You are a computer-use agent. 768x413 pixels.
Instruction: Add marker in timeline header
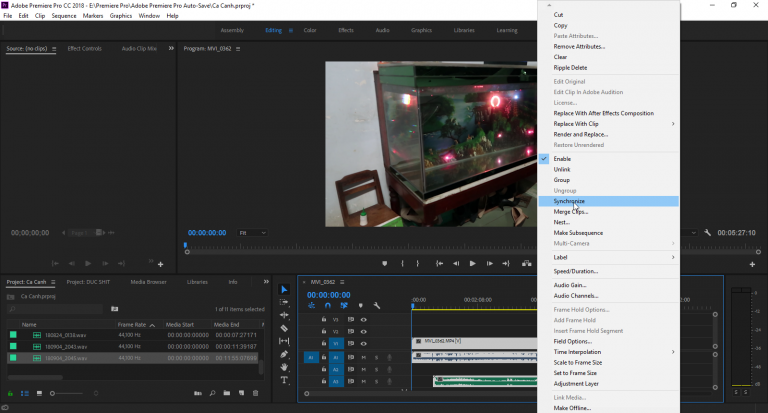361,306
